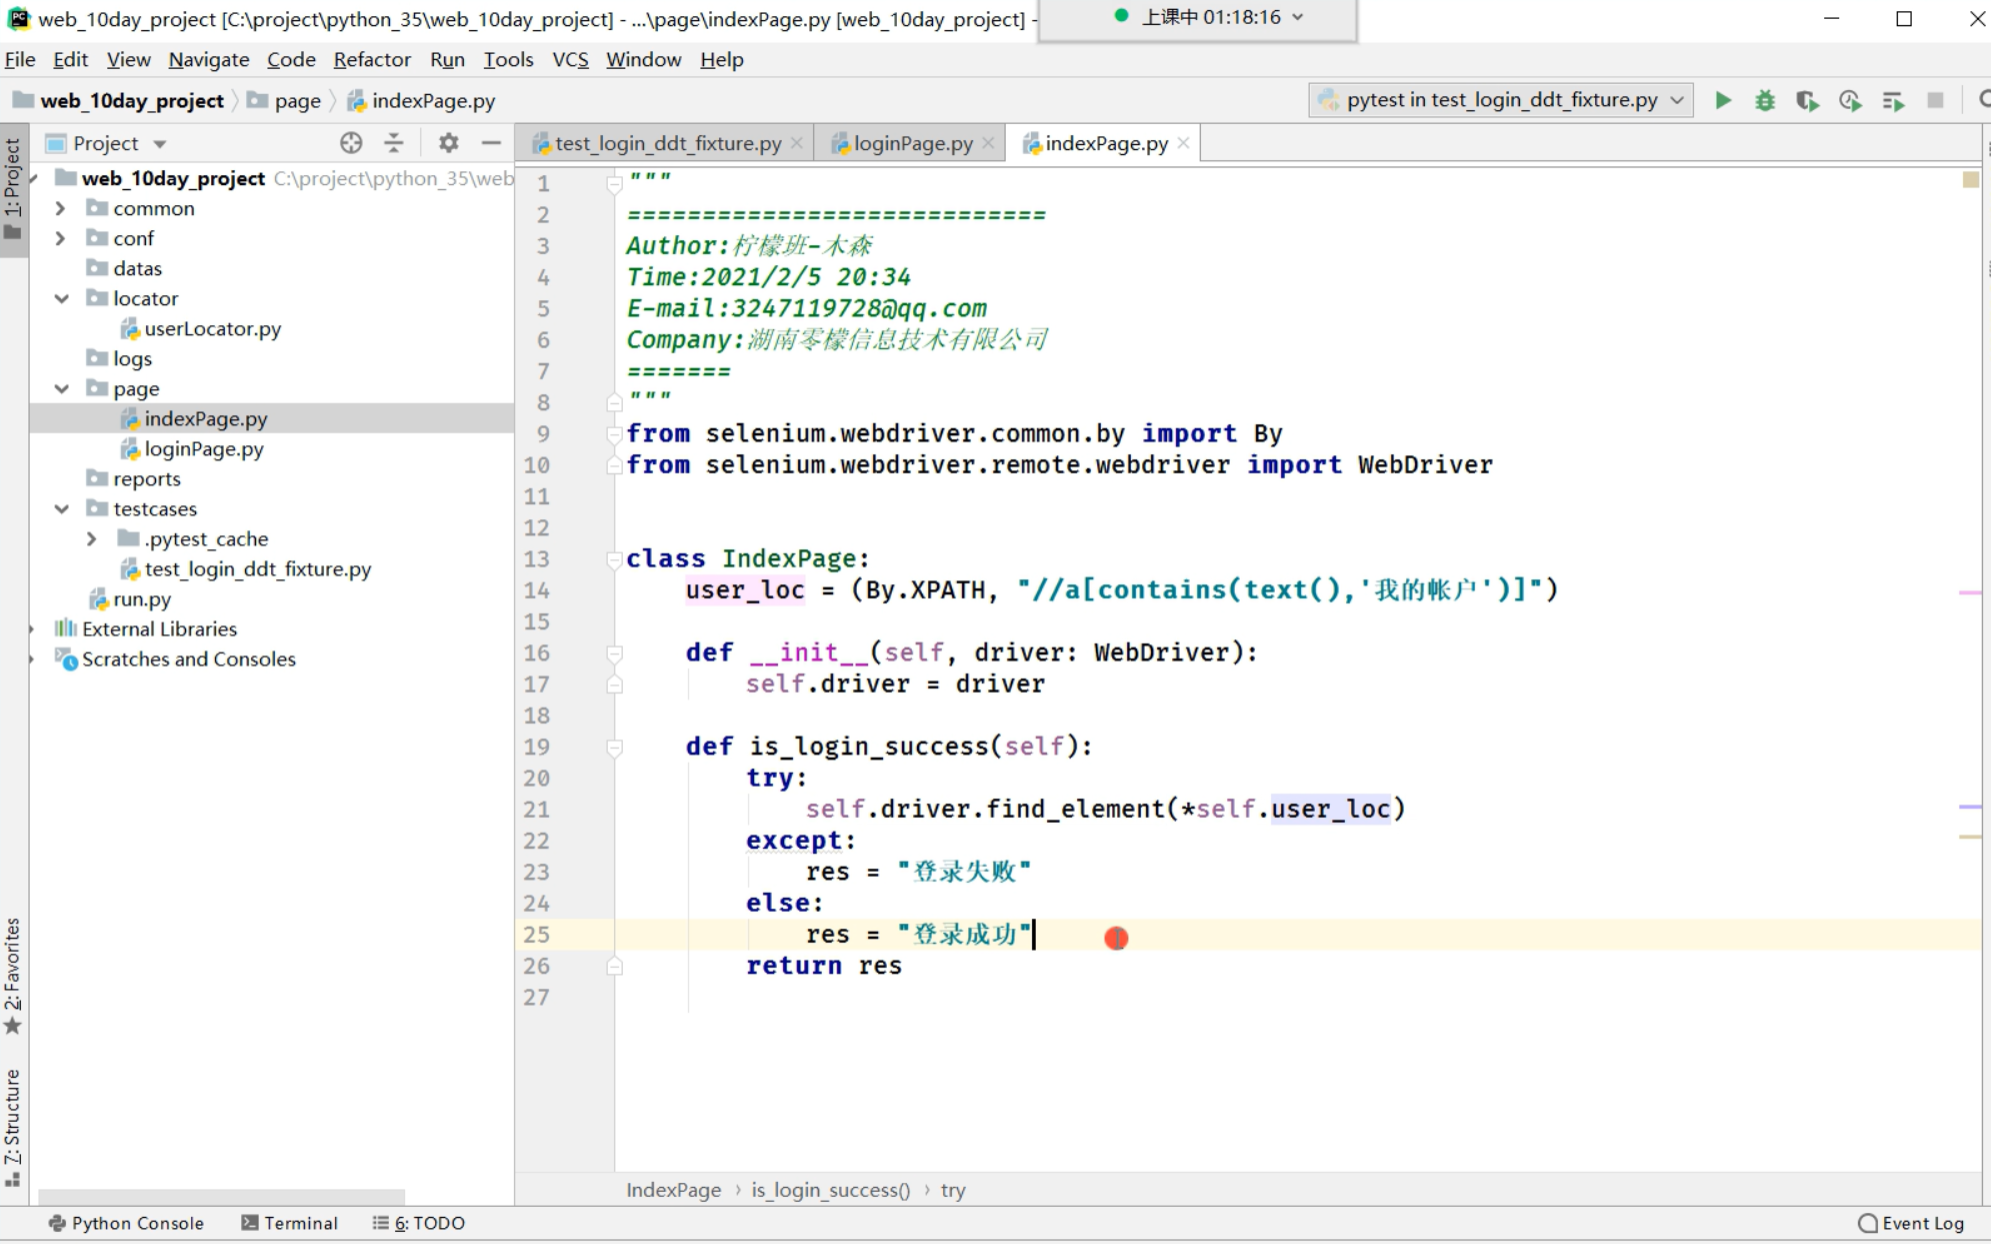Open the Refactor menu
Viewport: 1991px width, 1244px height.
pyautogui.click(x=371, y=60)
